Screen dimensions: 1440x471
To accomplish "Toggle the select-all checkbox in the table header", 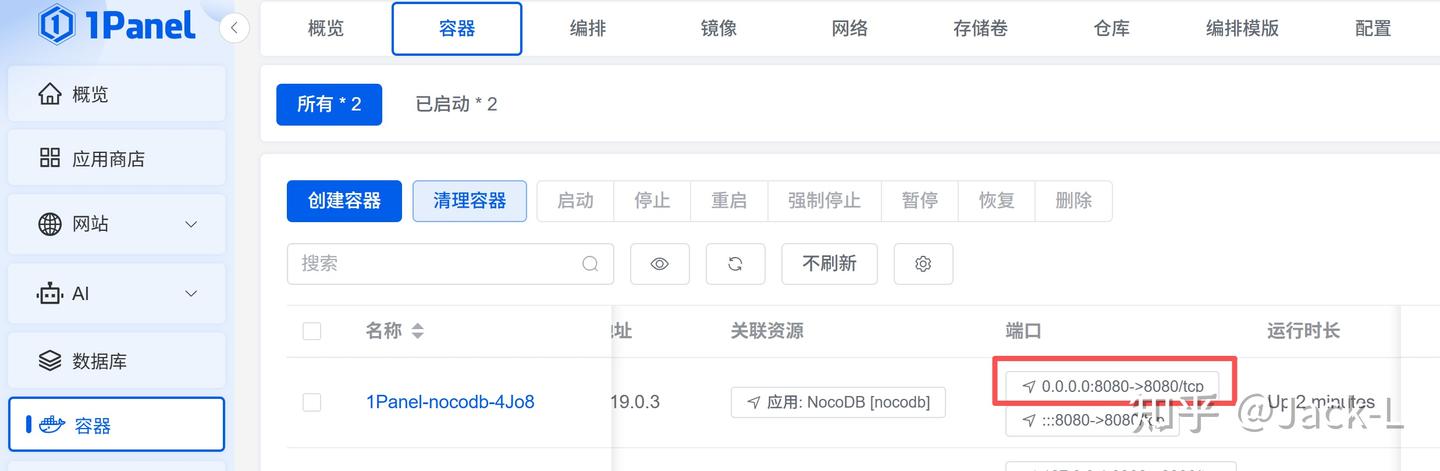I will [x=312, y=331].
